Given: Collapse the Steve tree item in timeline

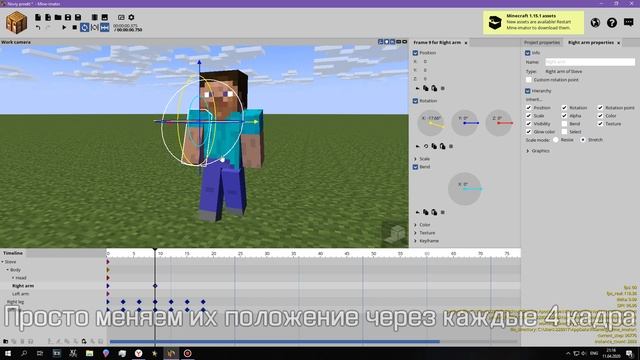Looking at the screenshot, I should (2, 262).
